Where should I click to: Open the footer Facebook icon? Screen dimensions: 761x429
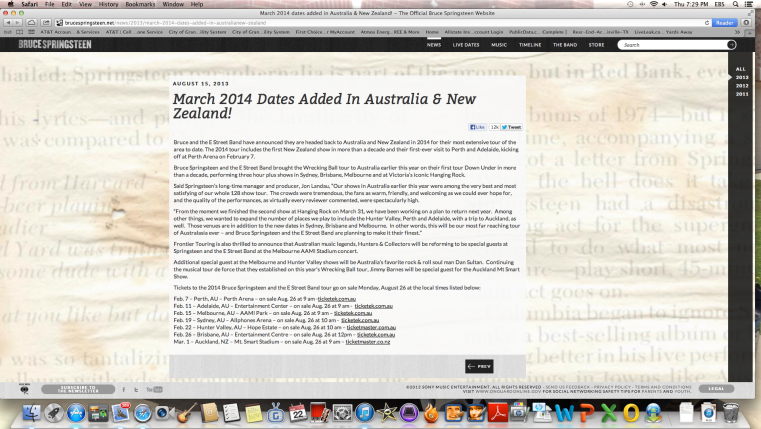(123, 390)
